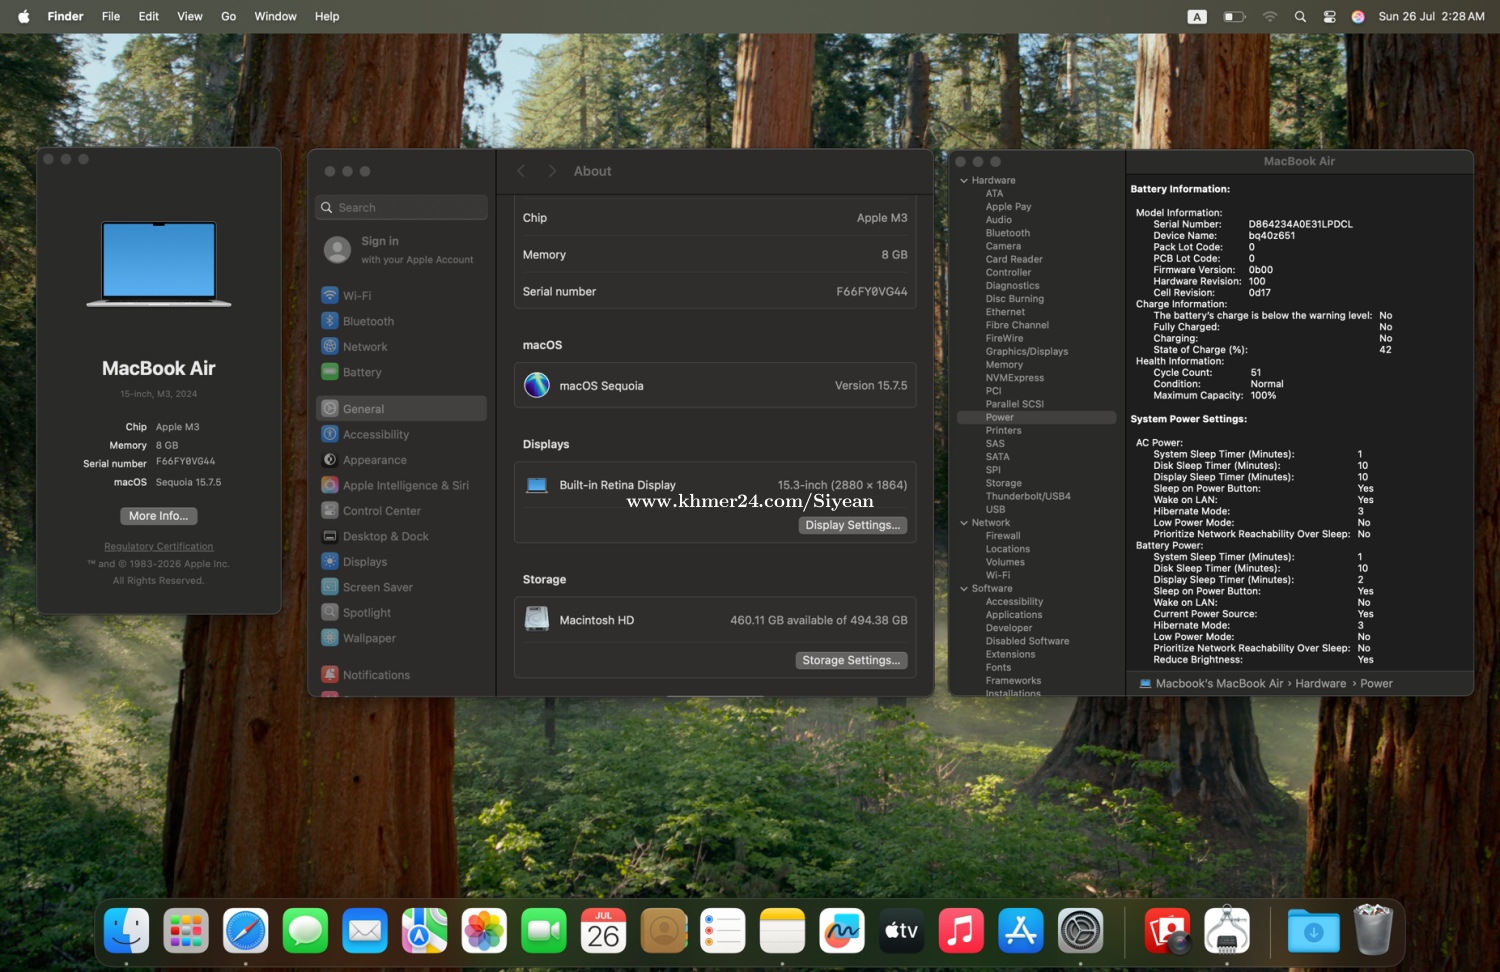Select Graphics/Displays in System Information sidebar

(1027, 352)
